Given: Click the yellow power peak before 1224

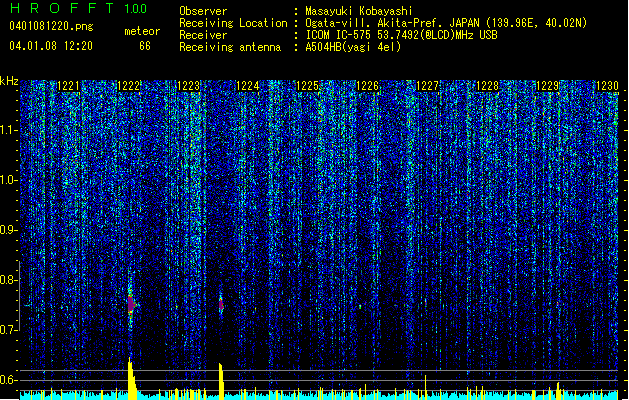Looking at the screenshot, I should point(221,381).
